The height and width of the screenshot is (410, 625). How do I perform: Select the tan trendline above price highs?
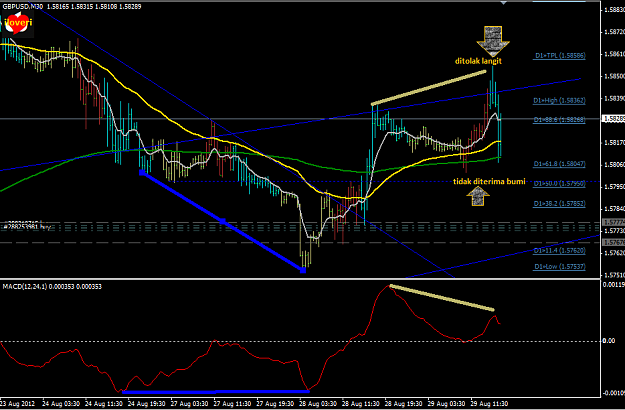tap(428, 88)
